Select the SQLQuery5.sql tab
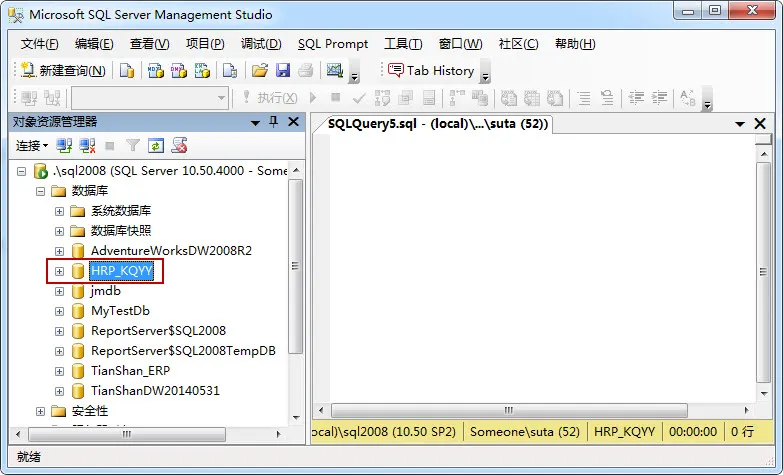The image size is (783, 475). (x=437, y=123)
